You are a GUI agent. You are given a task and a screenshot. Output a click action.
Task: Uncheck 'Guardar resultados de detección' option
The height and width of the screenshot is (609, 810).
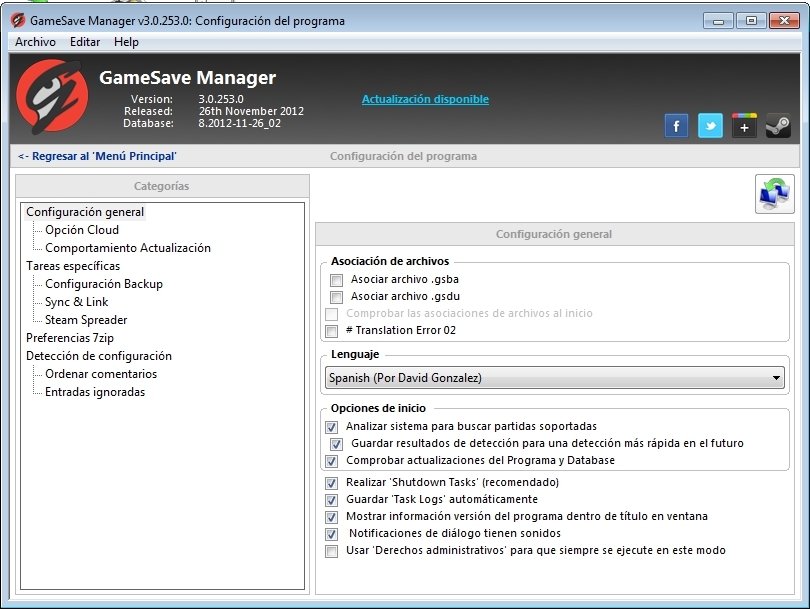(336, 444)
